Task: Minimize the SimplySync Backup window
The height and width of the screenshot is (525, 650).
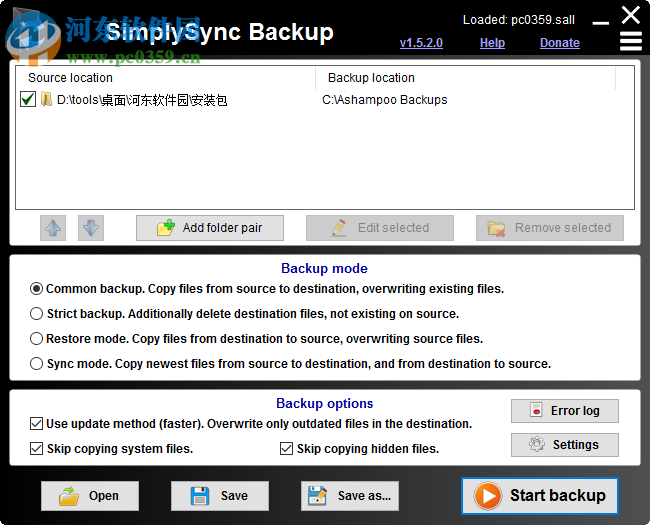Action: (x=601, y=23)
